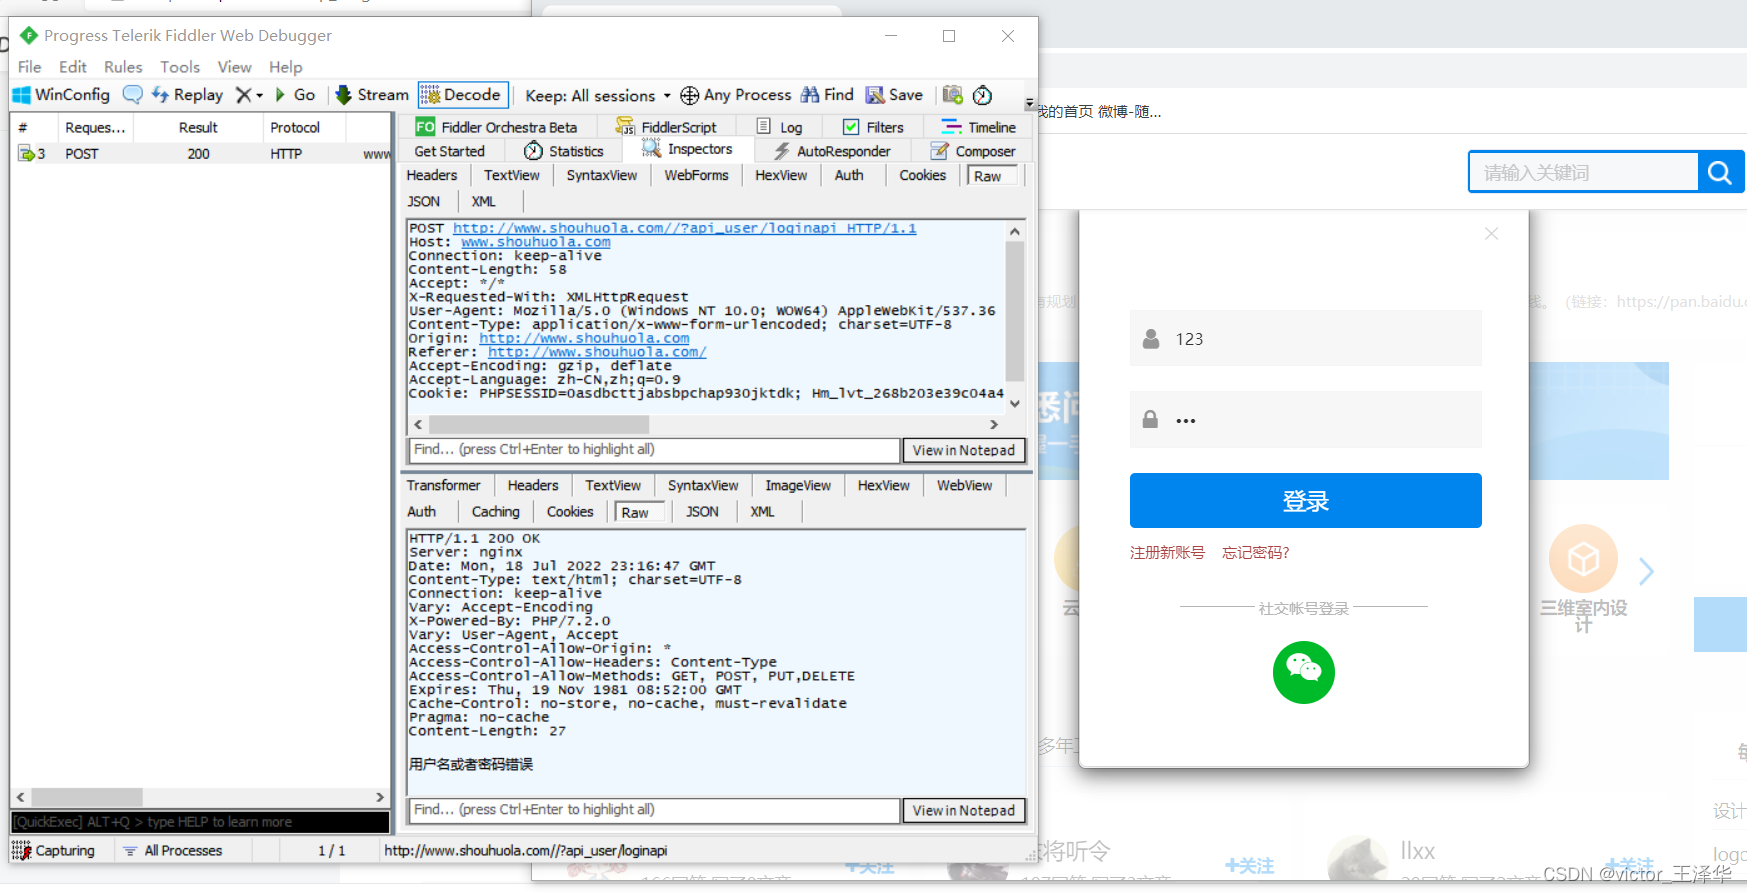Click All Processes filter in status bar
The width and height of the screenshot is (1747, 893).
pyautogui.click(x=172, y=850)
